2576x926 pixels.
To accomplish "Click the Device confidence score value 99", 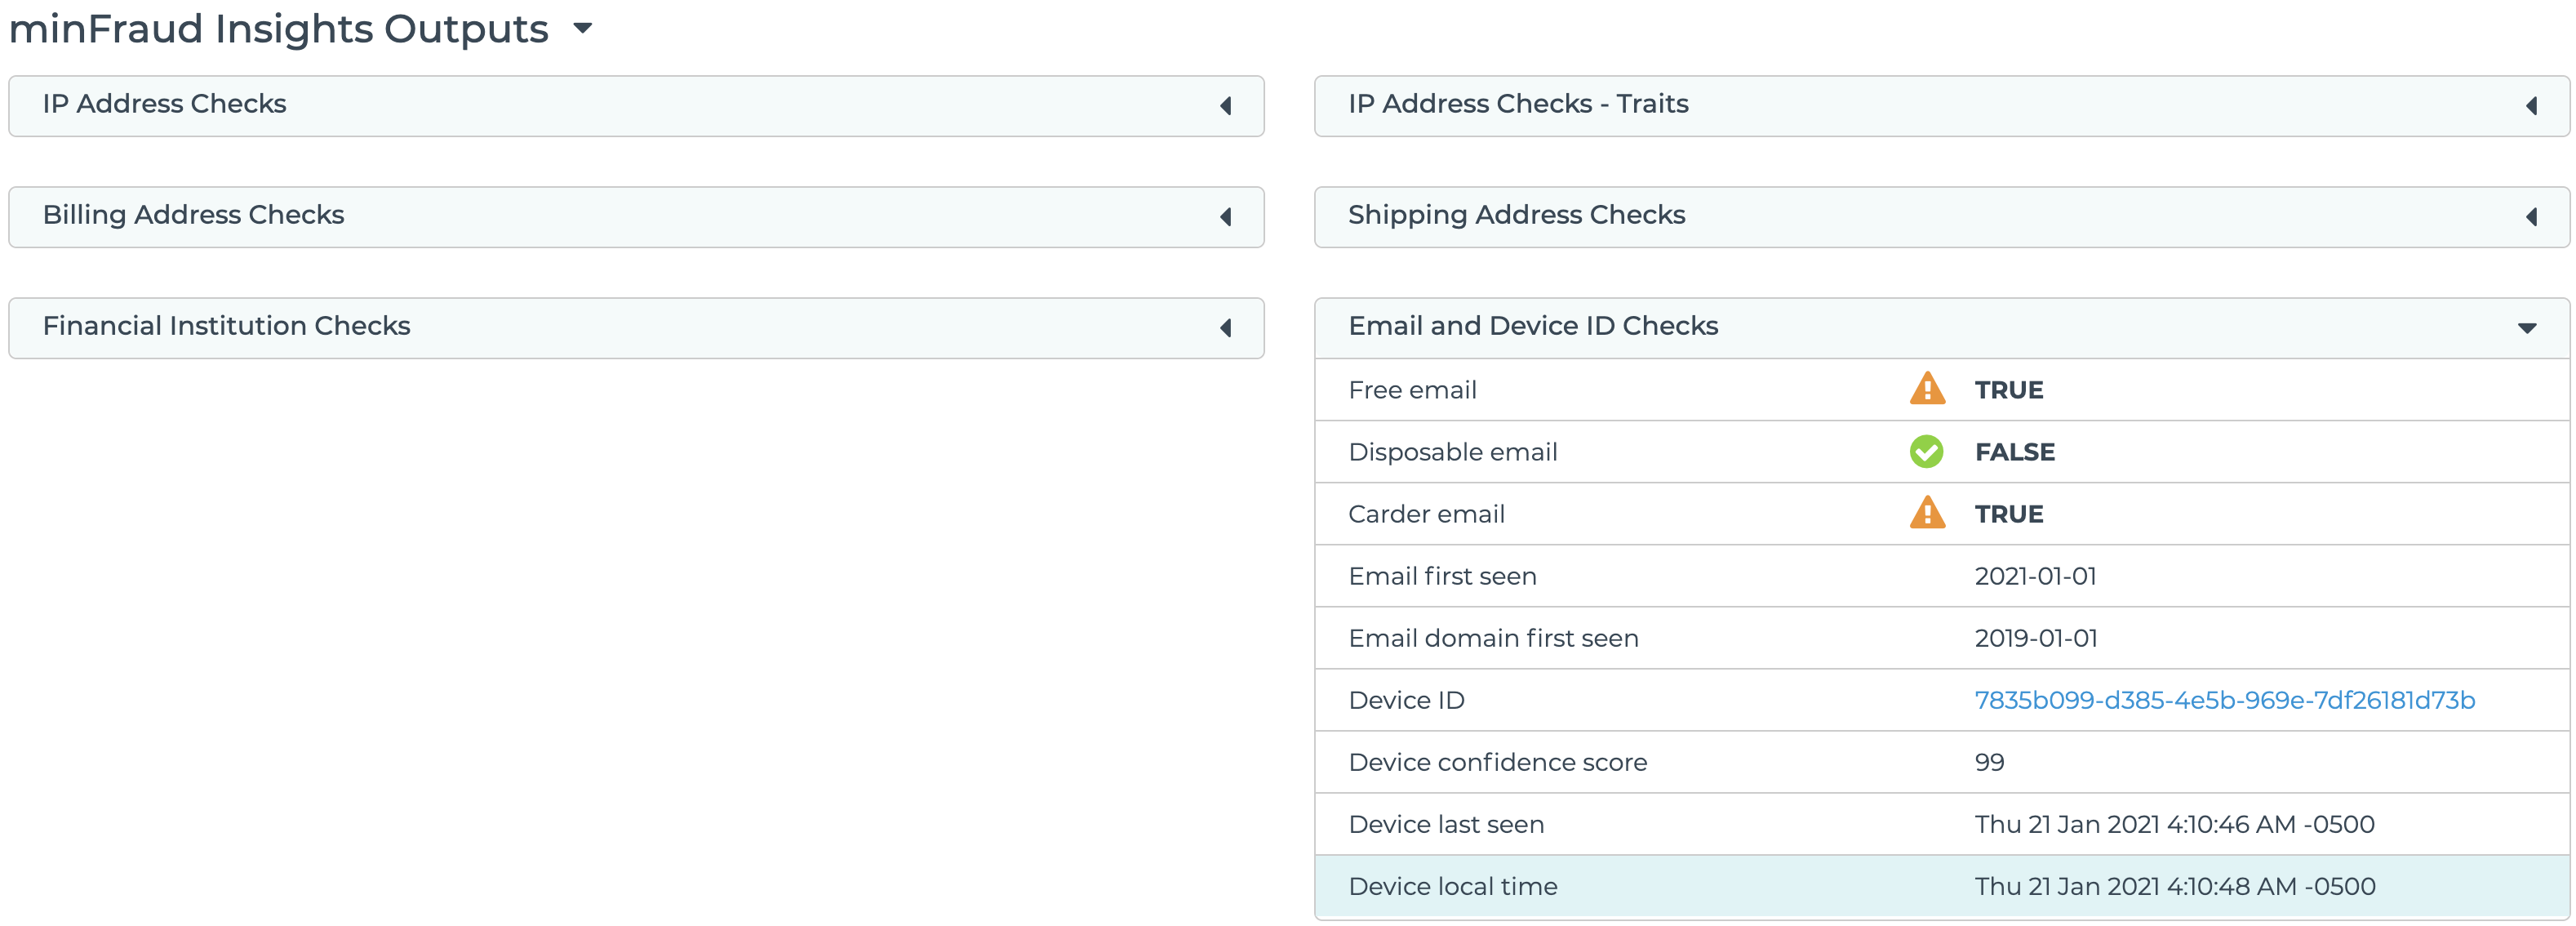I will 1988,762.
